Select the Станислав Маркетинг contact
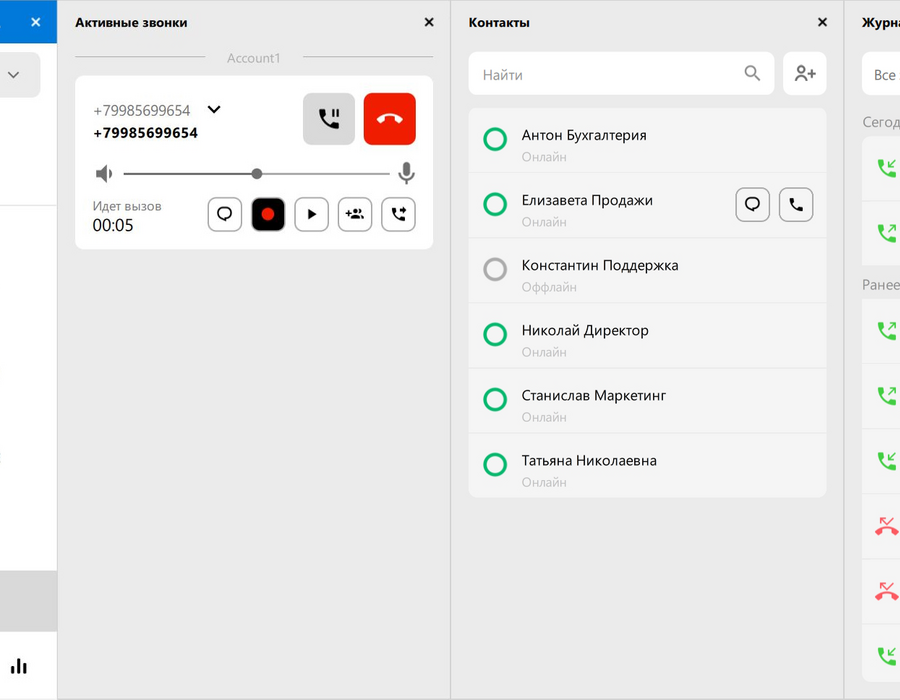Viewport: 900px width, 700px height. (x=647, y=400)
